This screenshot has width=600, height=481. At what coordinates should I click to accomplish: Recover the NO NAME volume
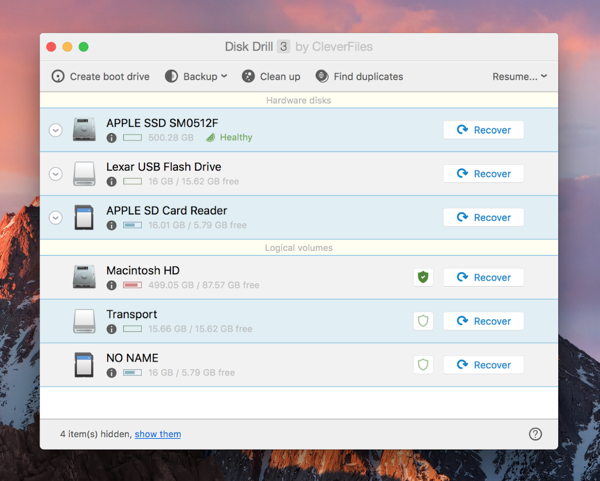coord(483,365)
